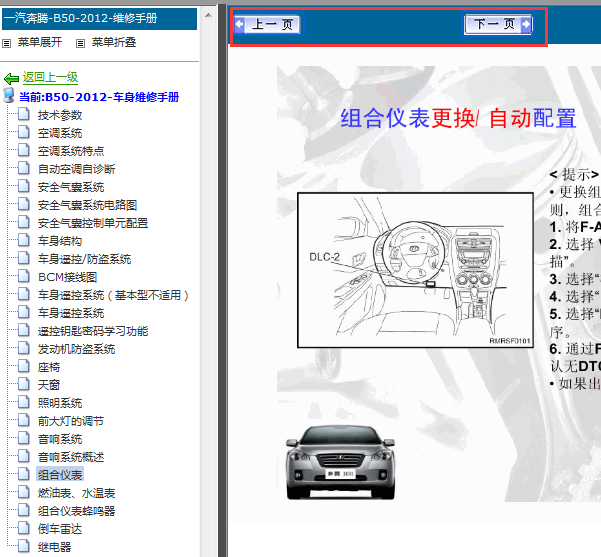Open 音响系统 page

(x=60, y=439)
